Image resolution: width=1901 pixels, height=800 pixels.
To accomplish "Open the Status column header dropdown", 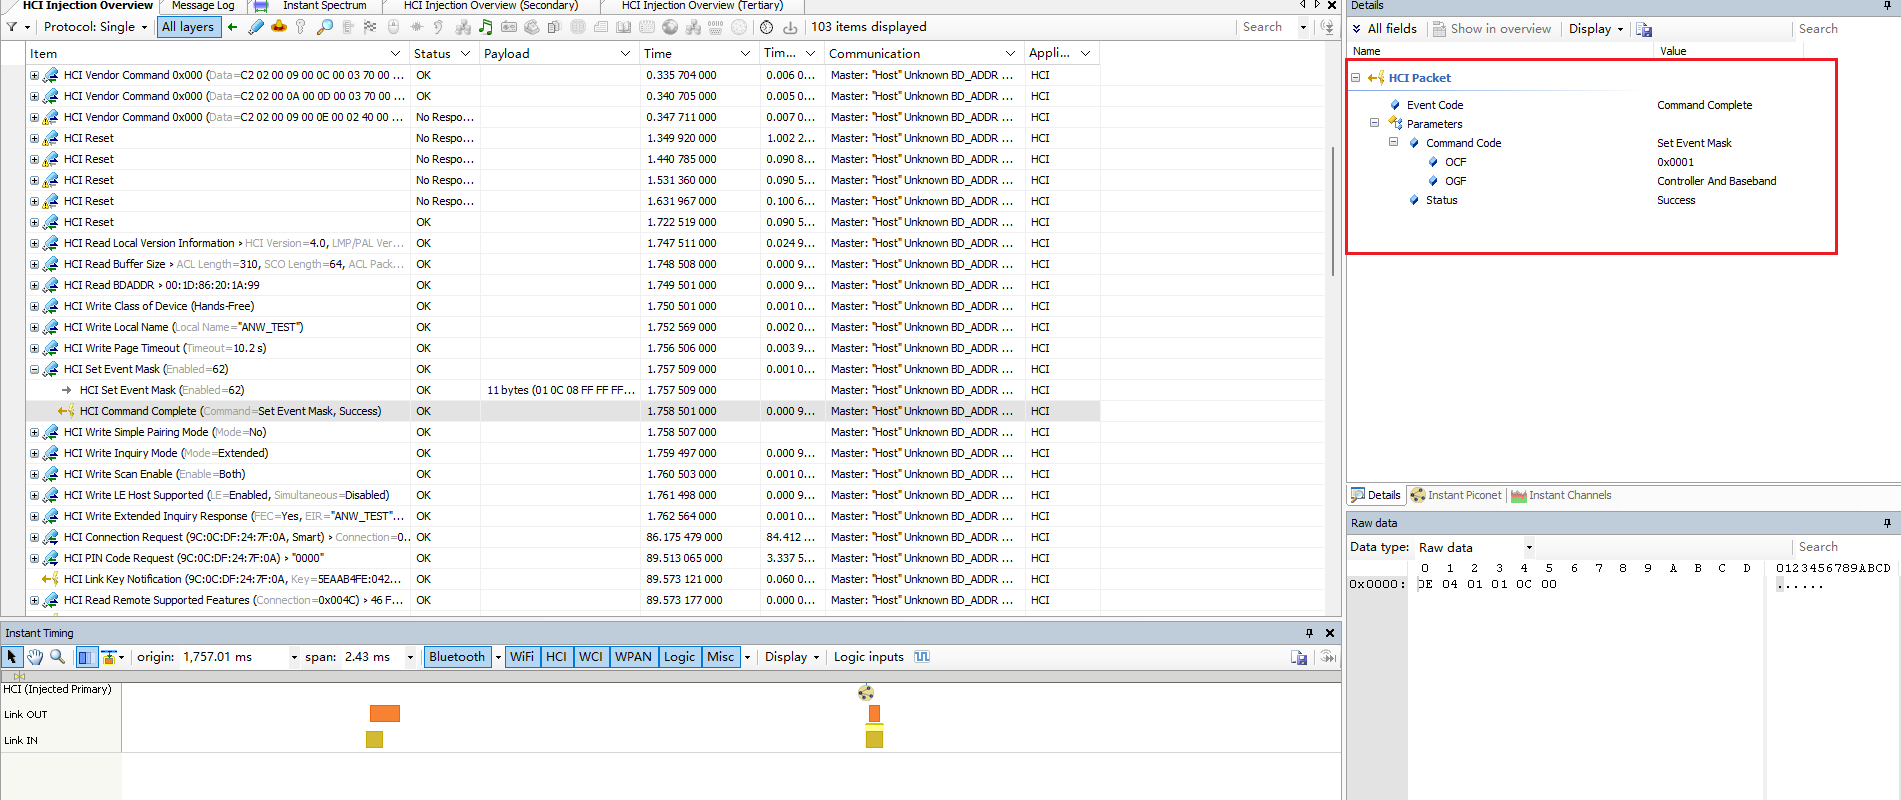I will click(465, 54).
